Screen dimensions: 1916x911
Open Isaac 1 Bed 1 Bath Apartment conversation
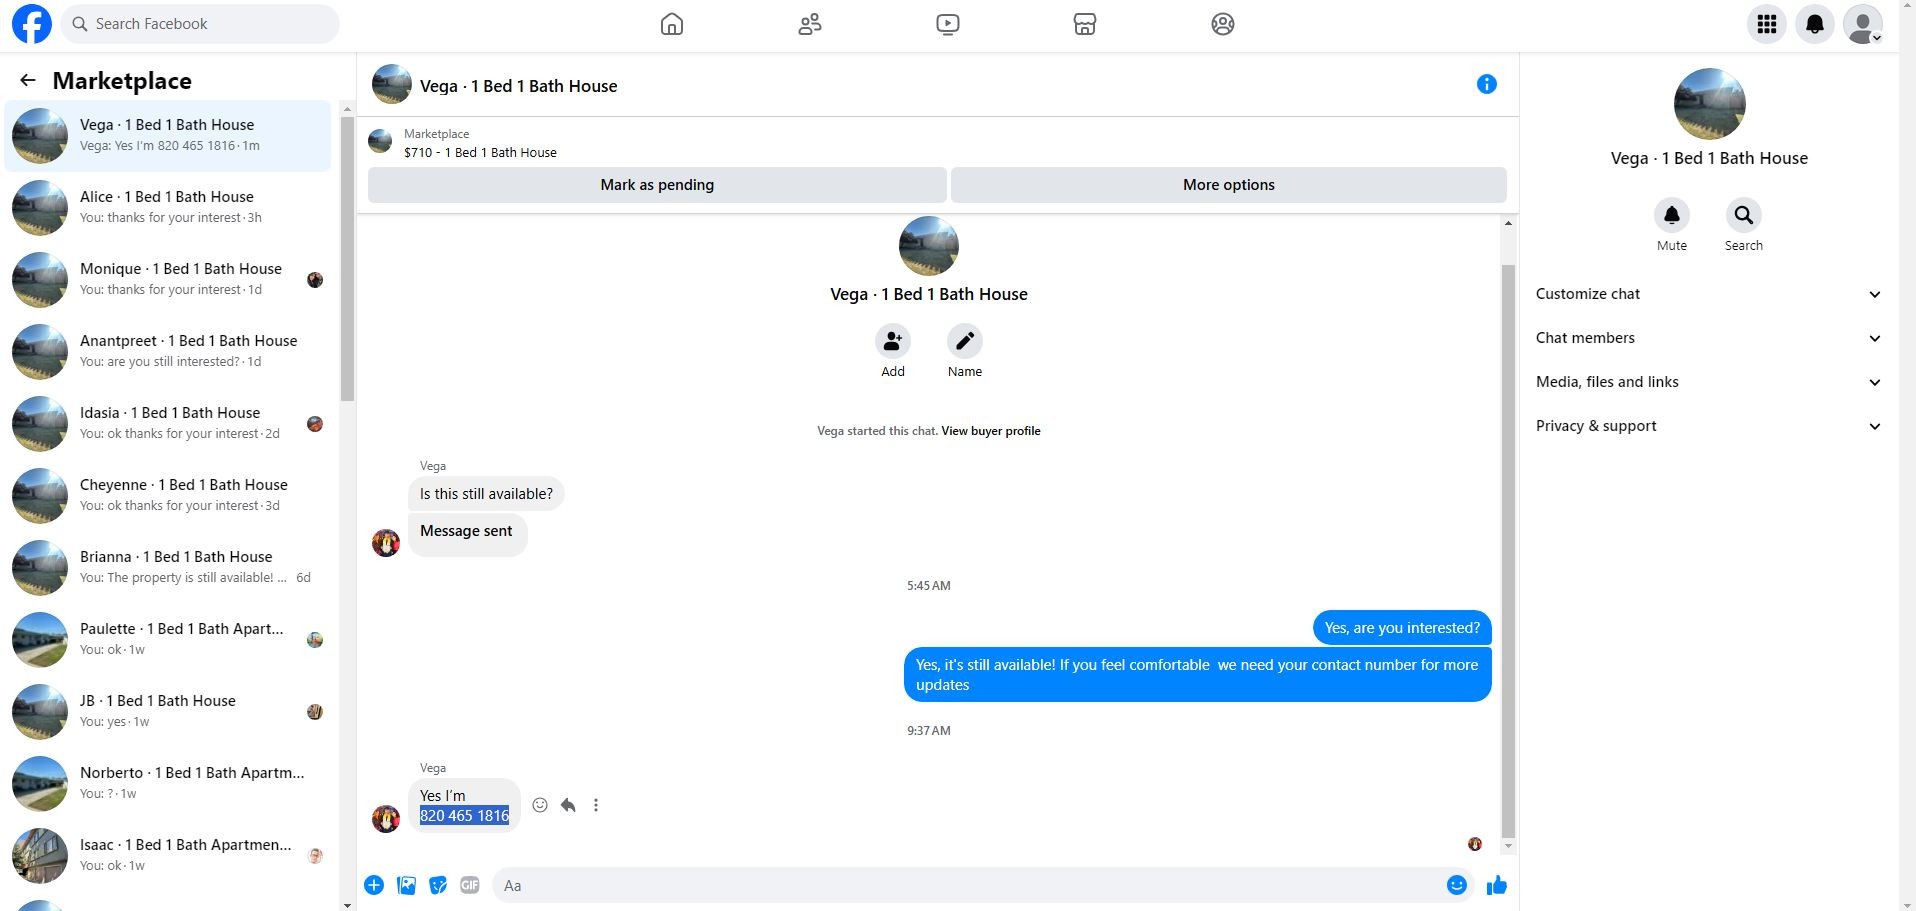(x=168, y=855)
